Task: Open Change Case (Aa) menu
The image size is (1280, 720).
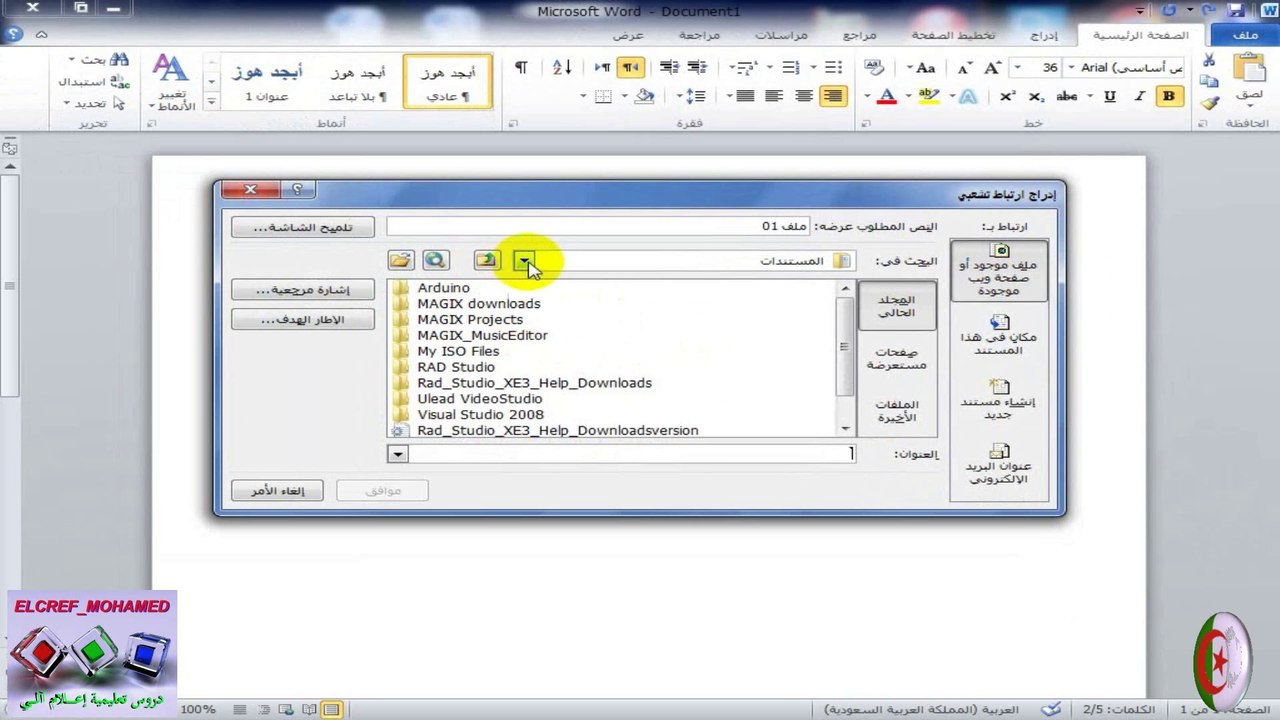Action: click(926, 68)
